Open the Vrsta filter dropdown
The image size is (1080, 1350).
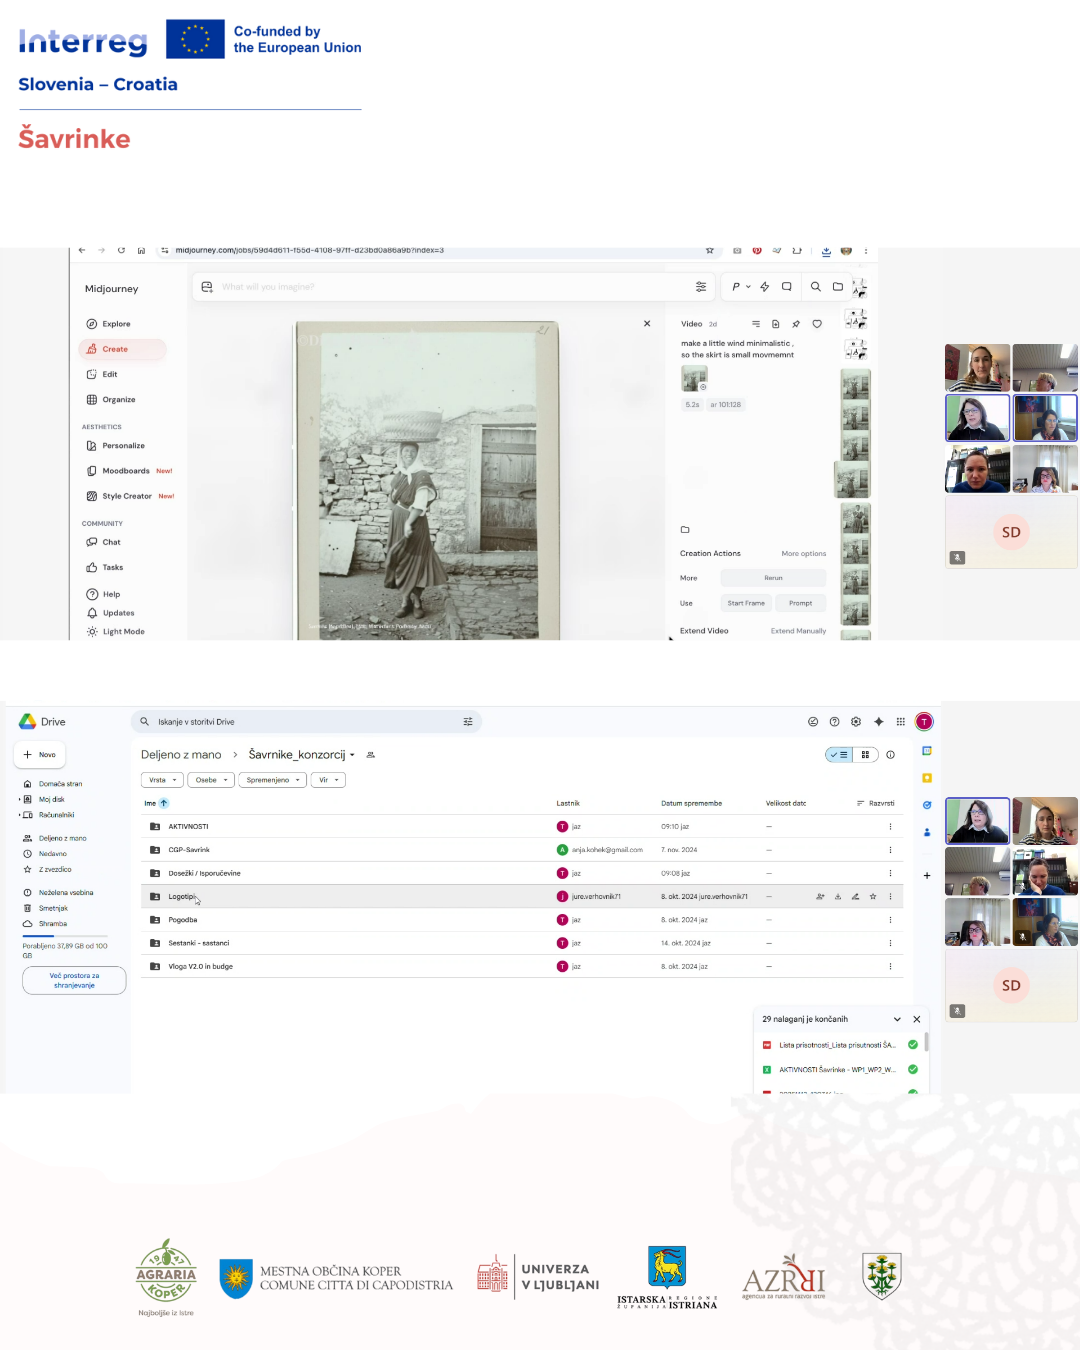coord(162,780)
